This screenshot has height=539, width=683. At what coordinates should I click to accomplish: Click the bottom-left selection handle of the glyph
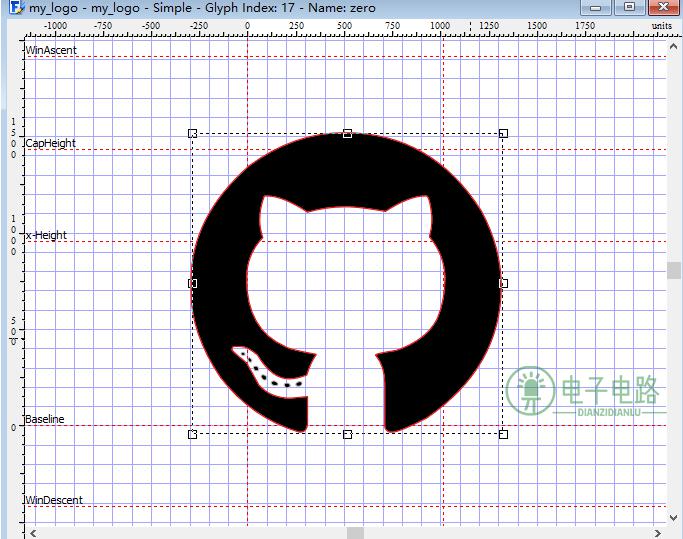(x=193, y=434)
